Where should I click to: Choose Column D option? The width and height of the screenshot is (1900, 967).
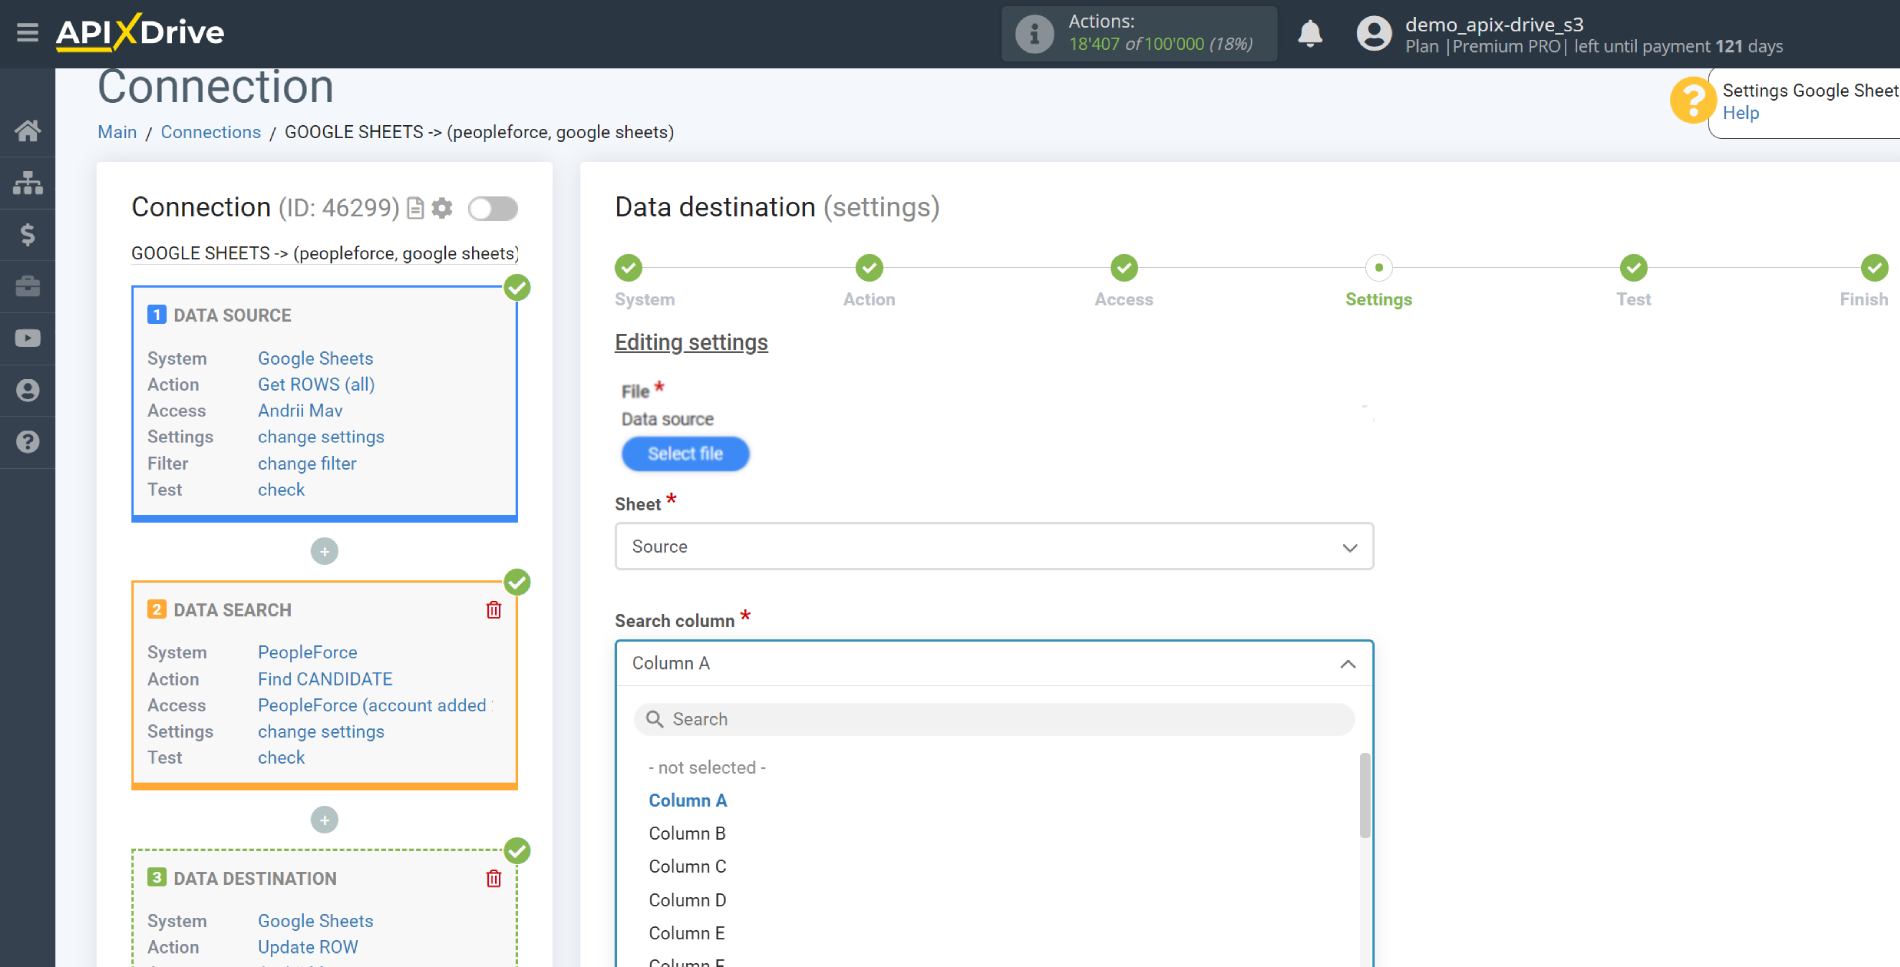point(687,900)
